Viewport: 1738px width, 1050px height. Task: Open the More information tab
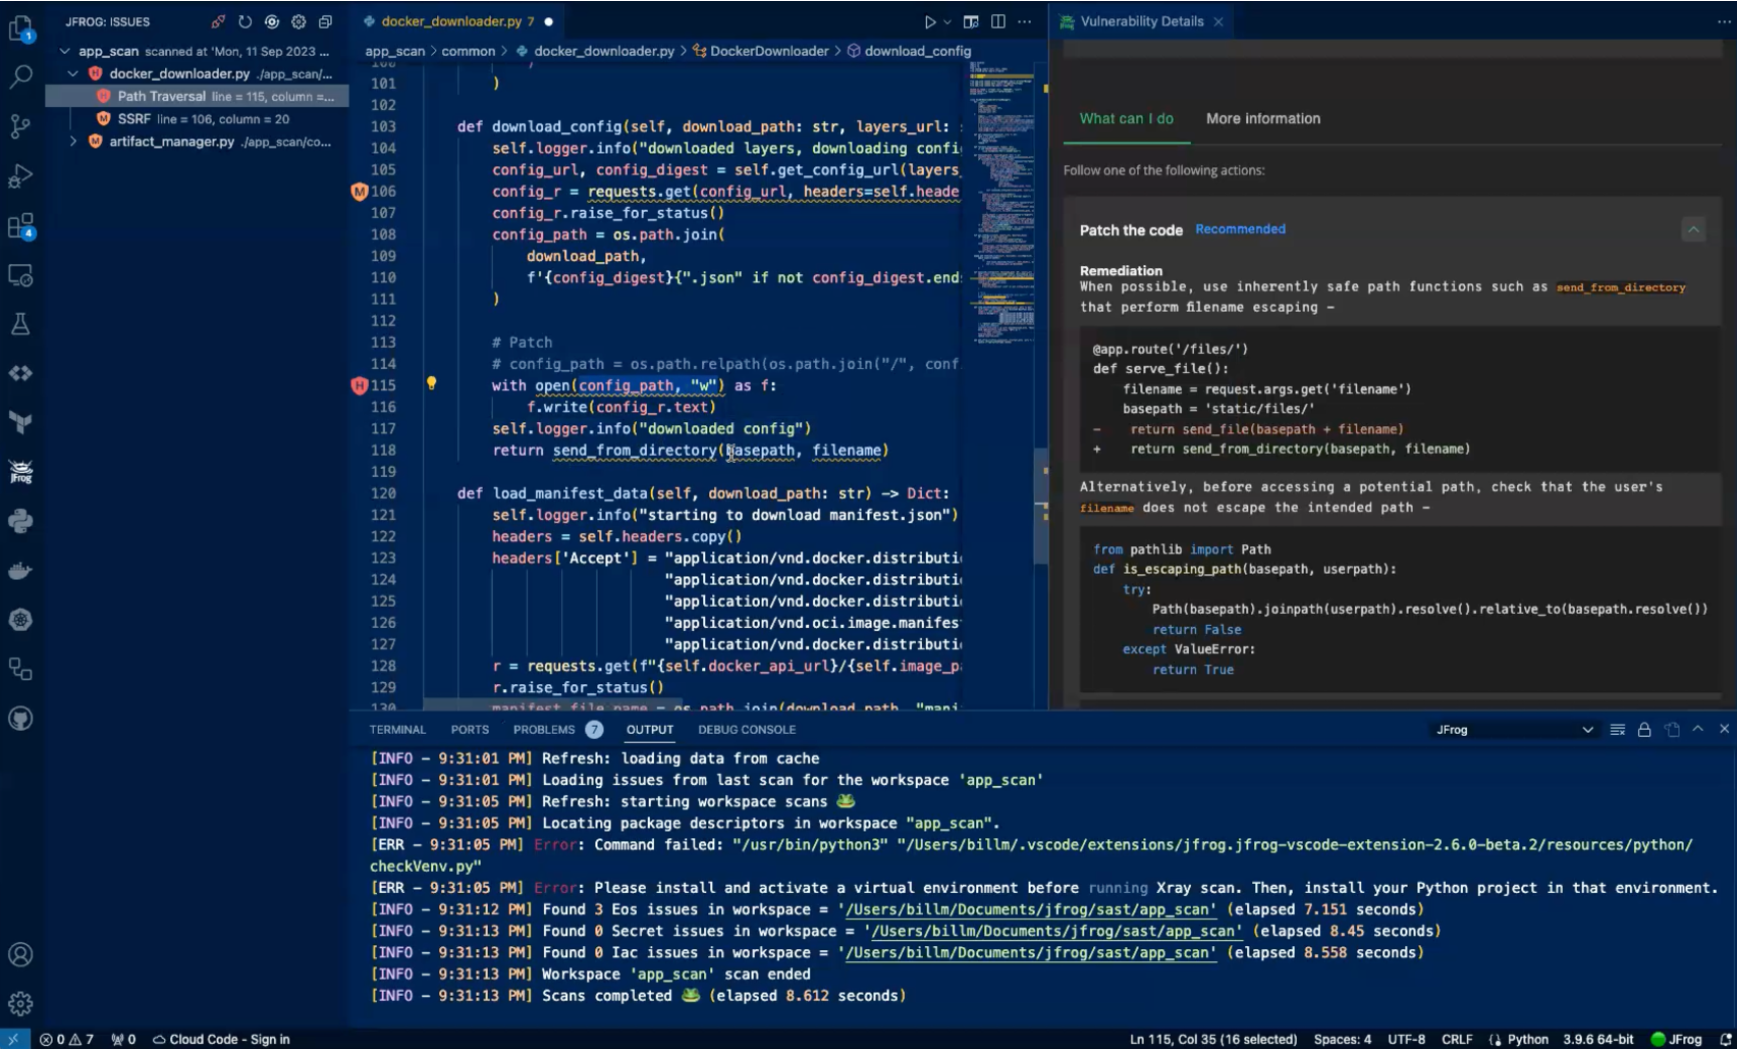point(1263,118)
